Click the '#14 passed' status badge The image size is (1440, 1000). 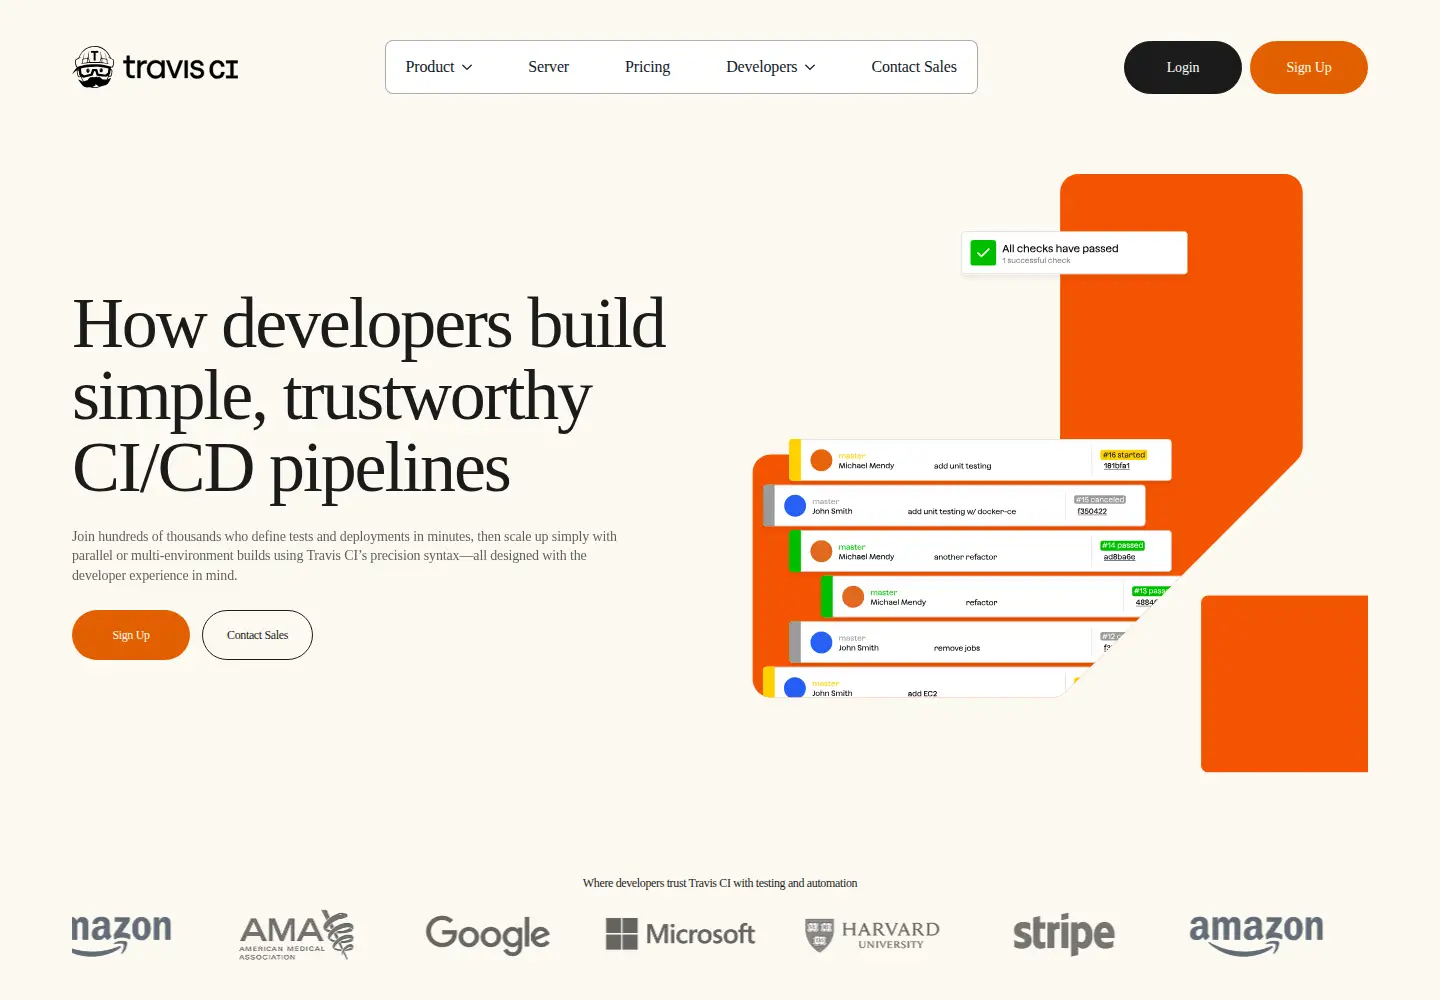1123,546
